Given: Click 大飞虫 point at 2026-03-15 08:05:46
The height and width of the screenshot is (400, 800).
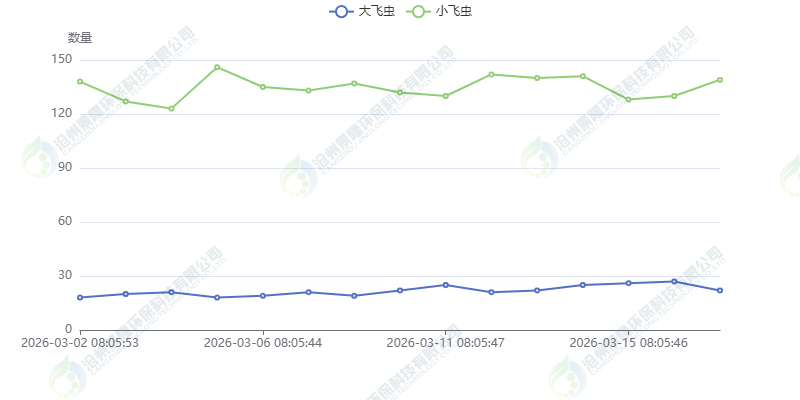Looking at the screenshot, I should (x=629, y=283).
